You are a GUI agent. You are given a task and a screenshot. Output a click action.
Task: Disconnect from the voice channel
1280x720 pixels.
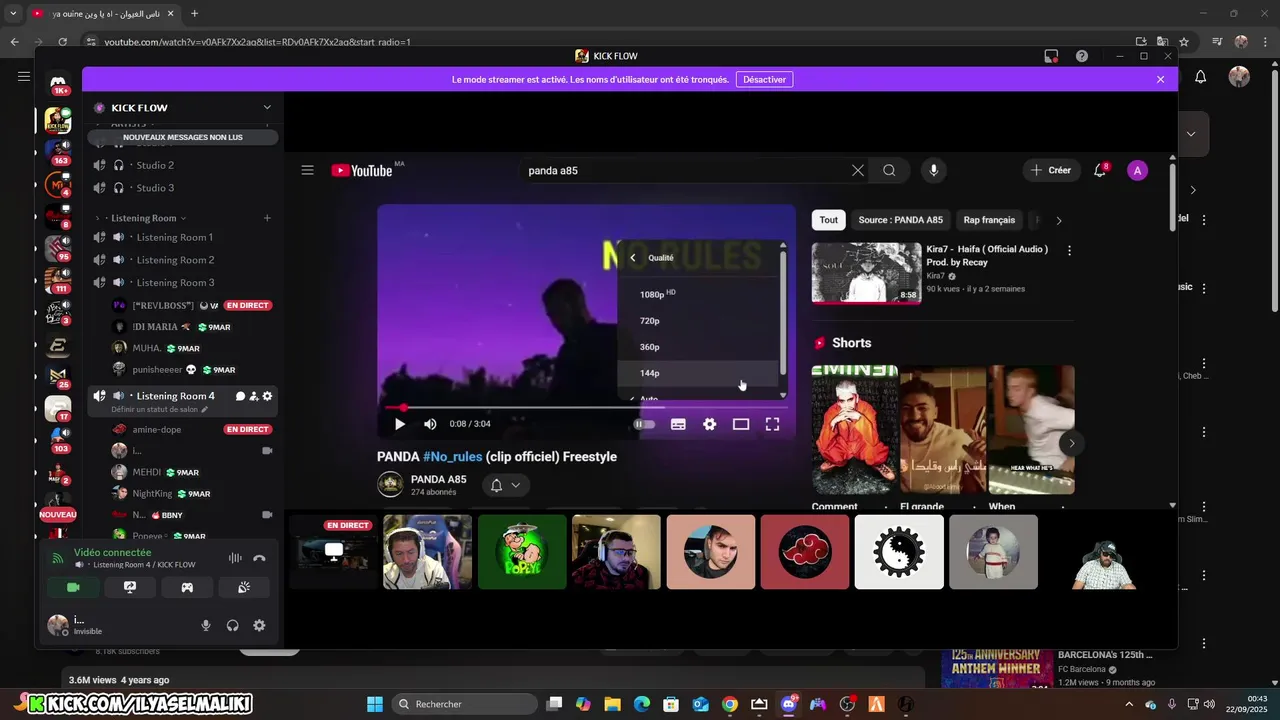coord(259,558)
